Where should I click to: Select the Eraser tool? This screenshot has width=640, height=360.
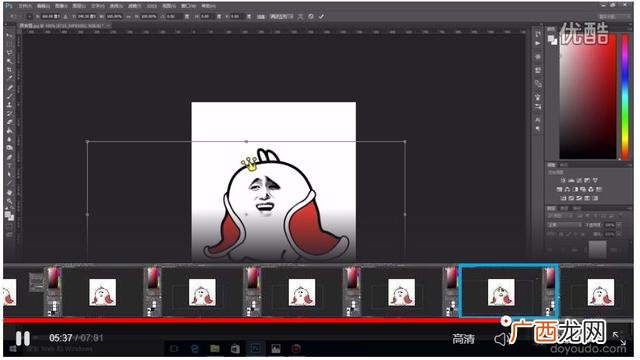point(9,122)
